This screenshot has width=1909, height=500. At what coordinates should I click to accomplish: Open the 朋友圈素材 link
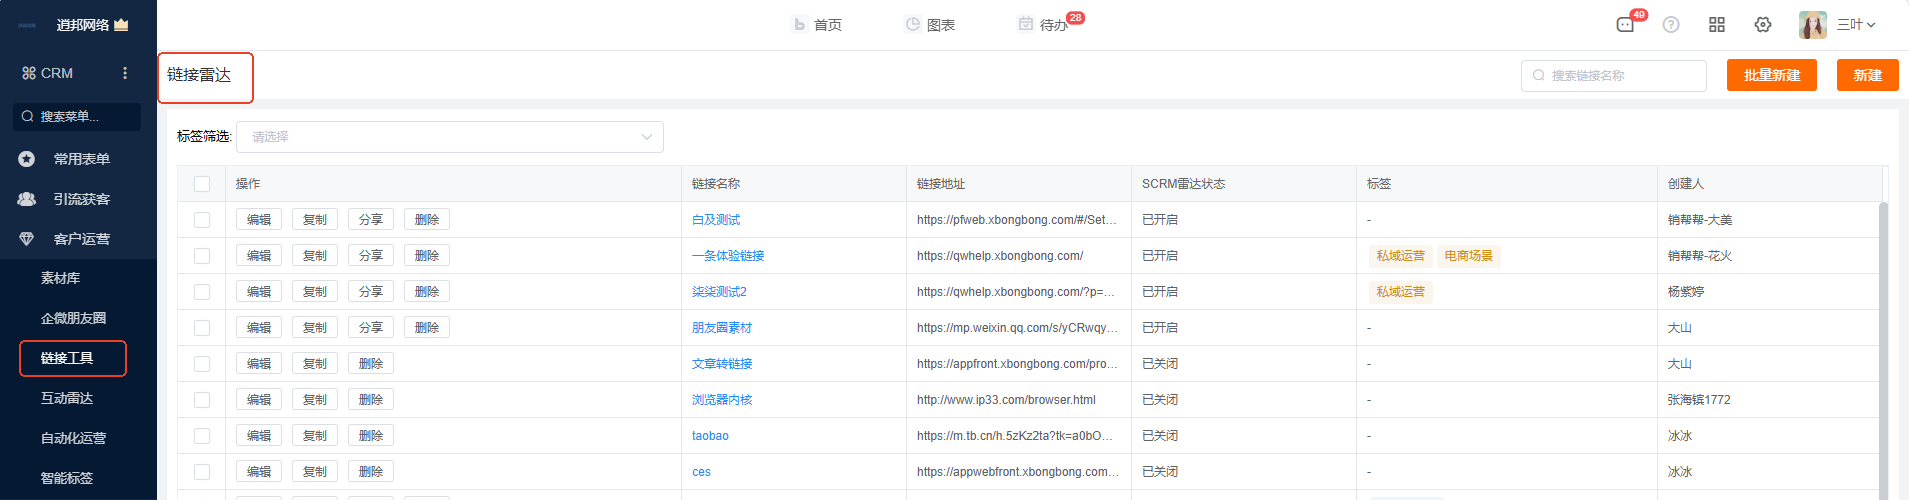722,328
